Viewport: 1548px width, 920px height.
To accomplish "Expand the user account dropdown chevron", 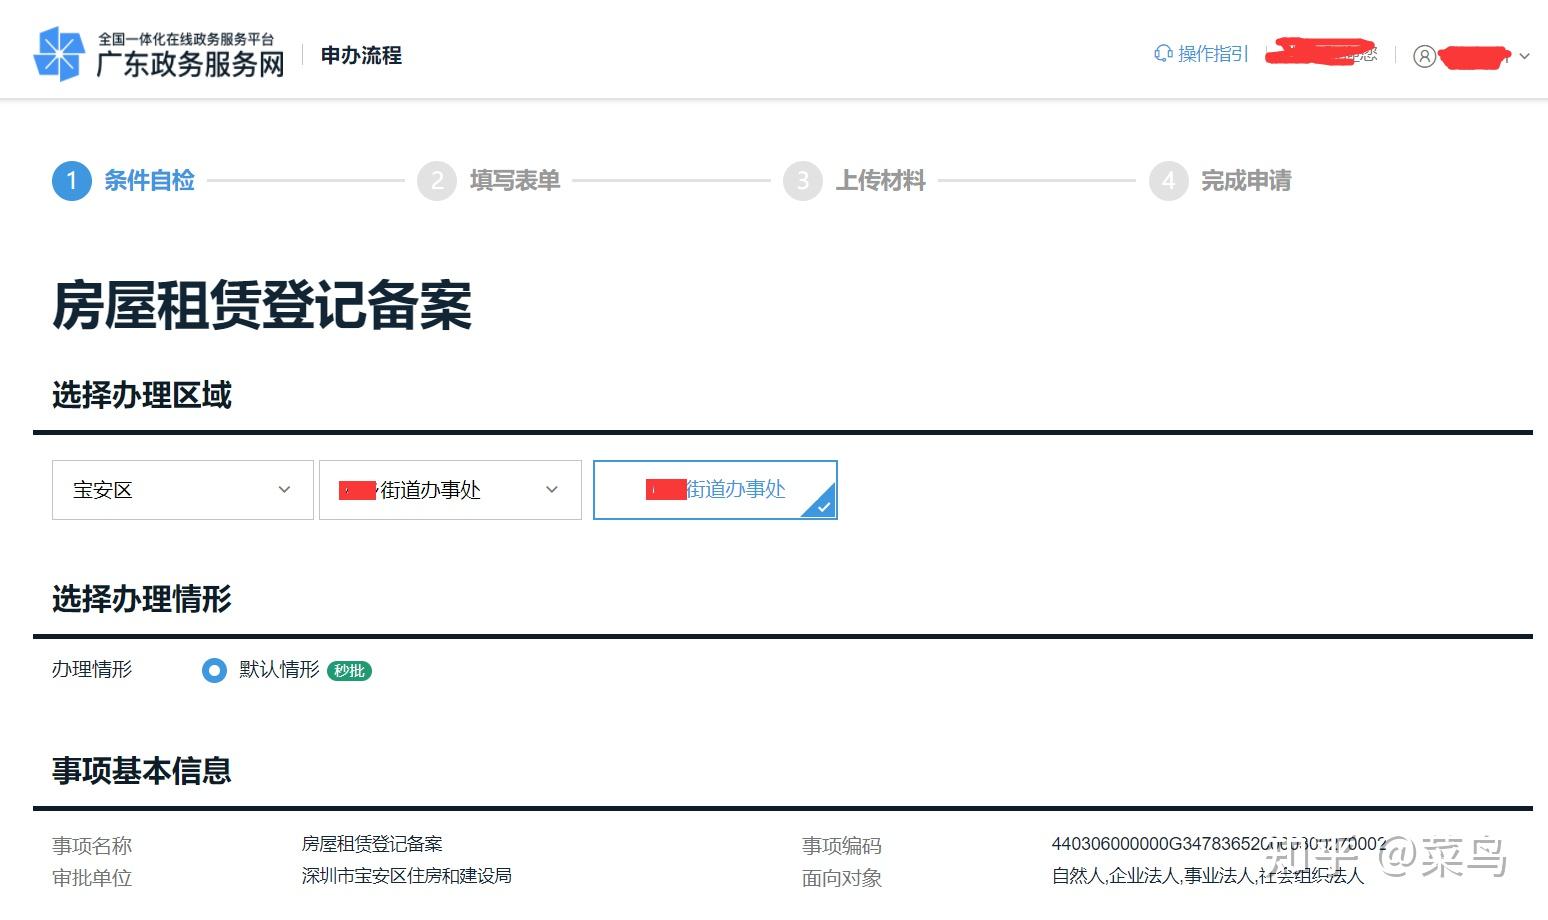I will 1524,56.
